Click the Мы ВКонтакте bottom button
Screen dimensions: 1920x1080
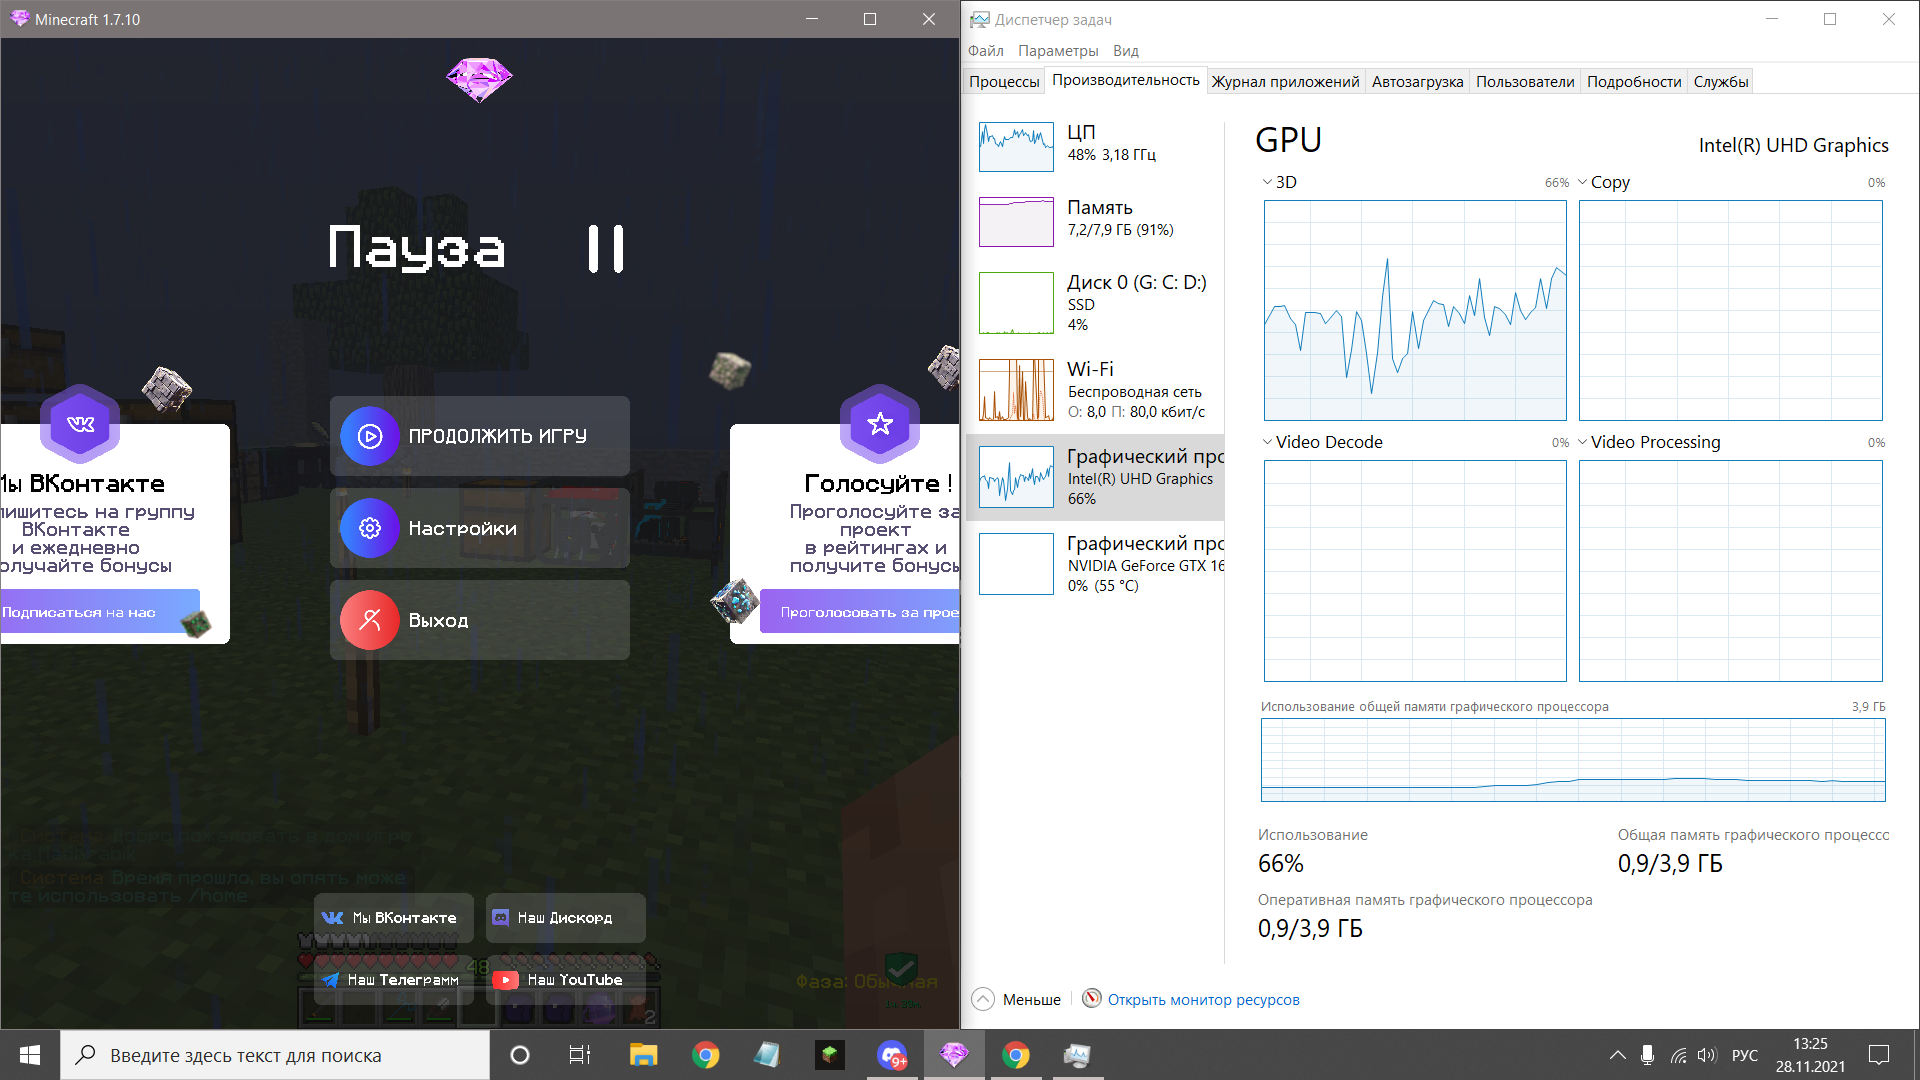pos(393,918)
